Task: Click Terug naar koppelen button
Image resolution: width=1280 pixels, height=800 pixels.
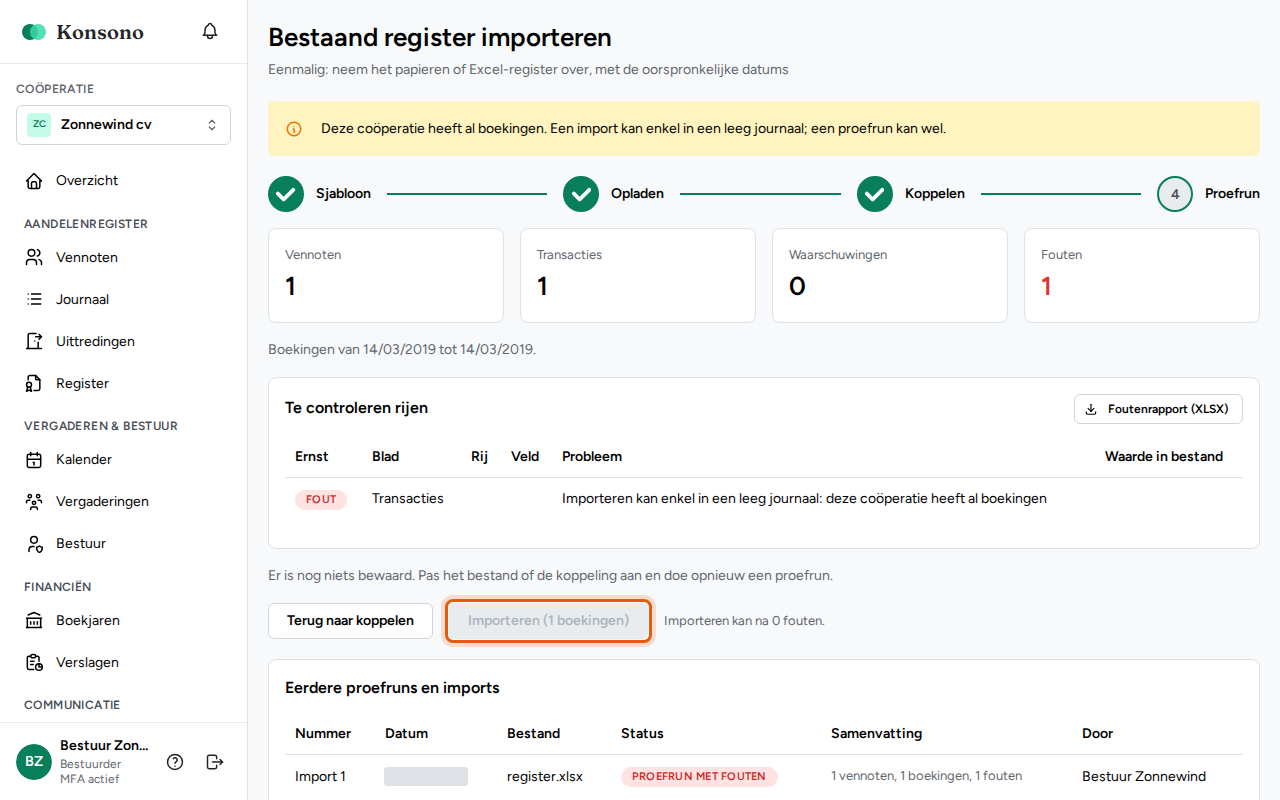Action: [x=350, y=621]
